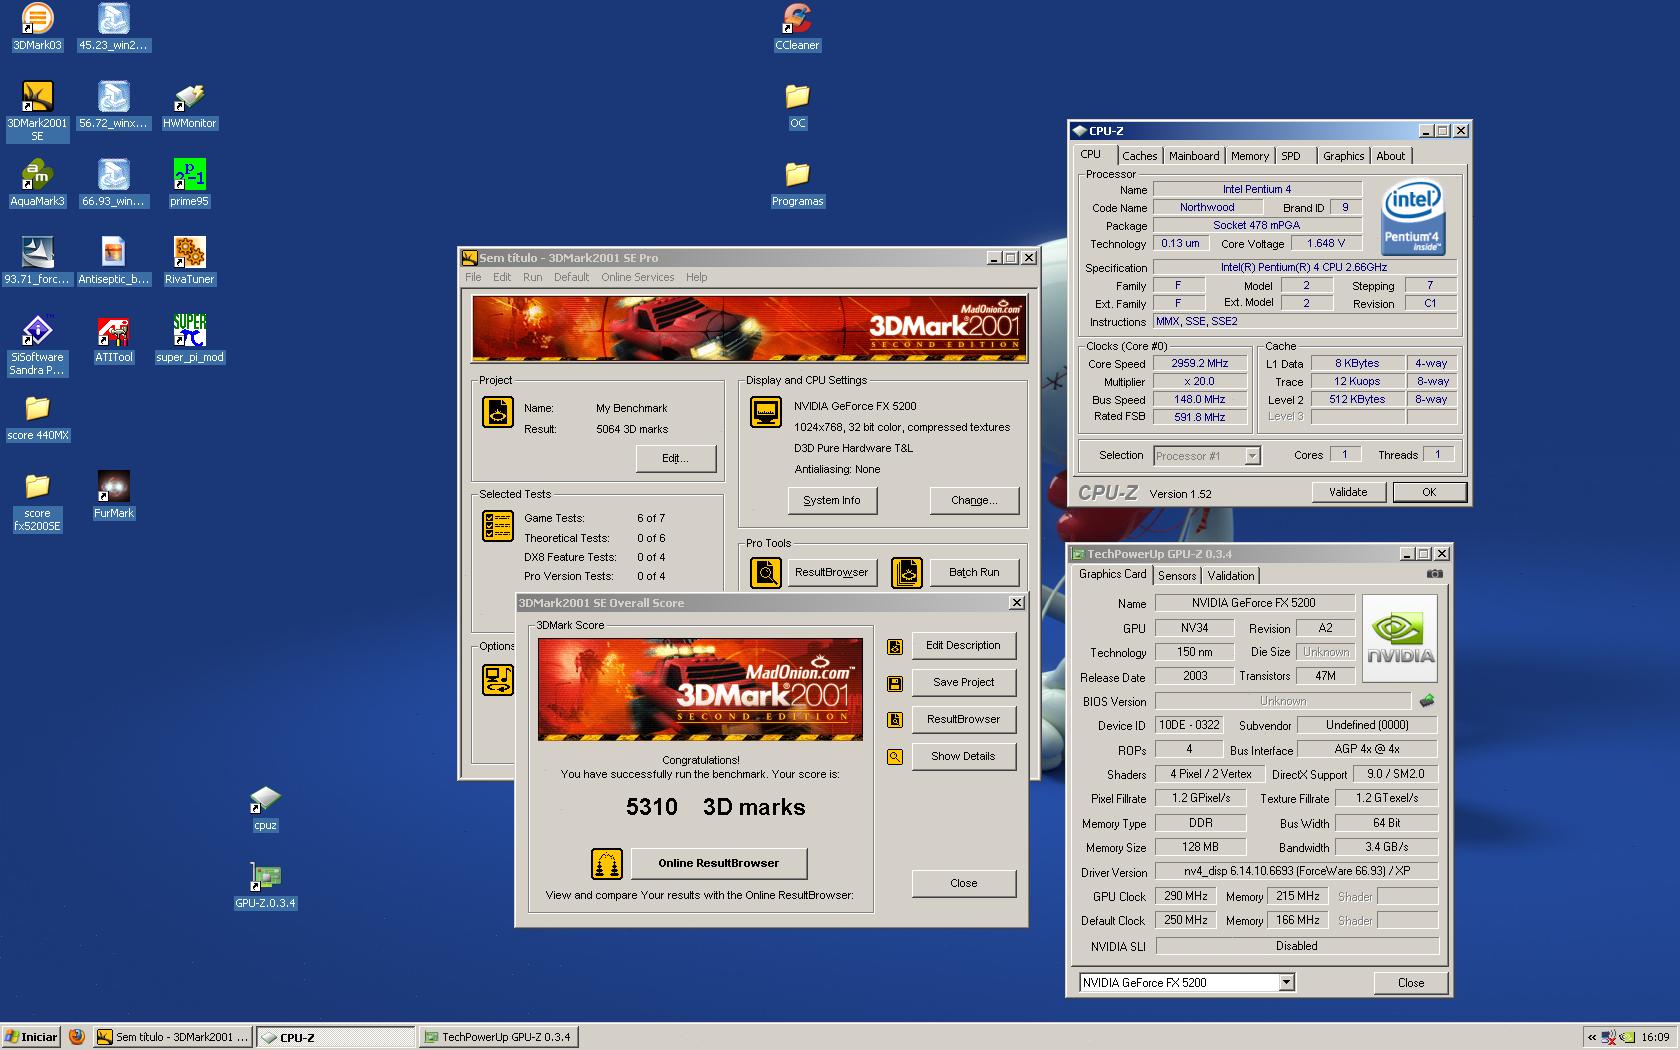Click the Batch Run button
This screenshot has width=1680, height=1050.
coord(974,572)
